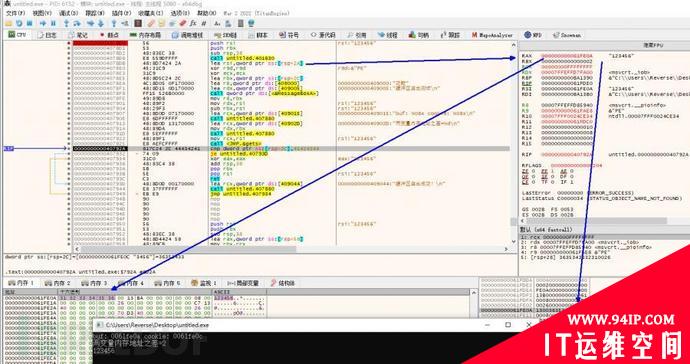Viewport: 690px width, 364px height.
Task: Click the fx functions toolbar icon
Action: pos(192,23)
